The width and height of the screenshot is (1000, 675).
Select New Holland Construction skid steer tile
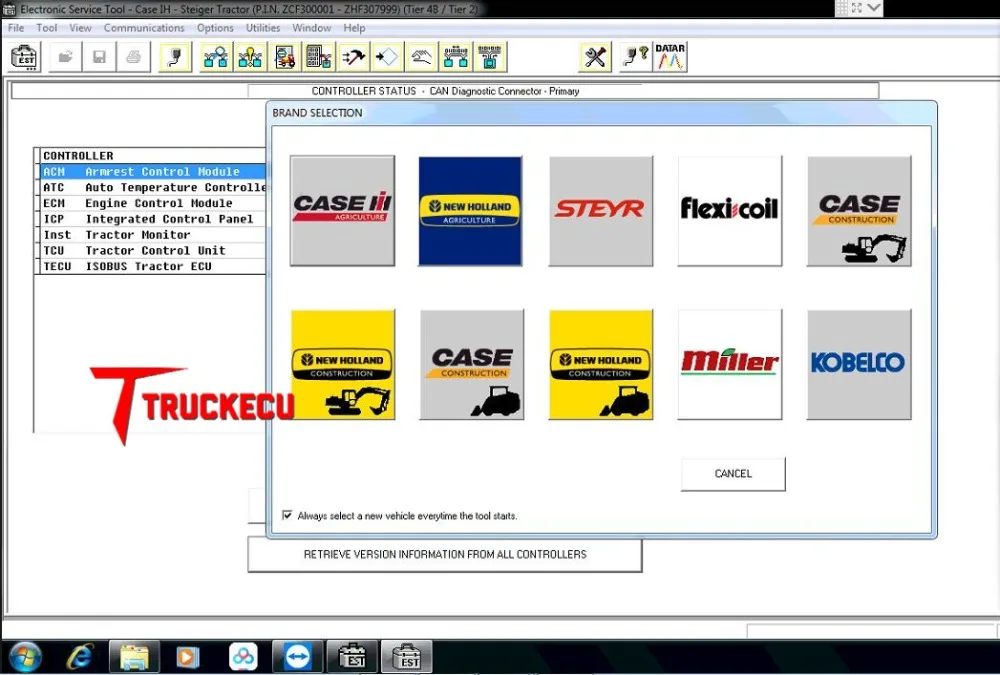[x=601, y=364]
